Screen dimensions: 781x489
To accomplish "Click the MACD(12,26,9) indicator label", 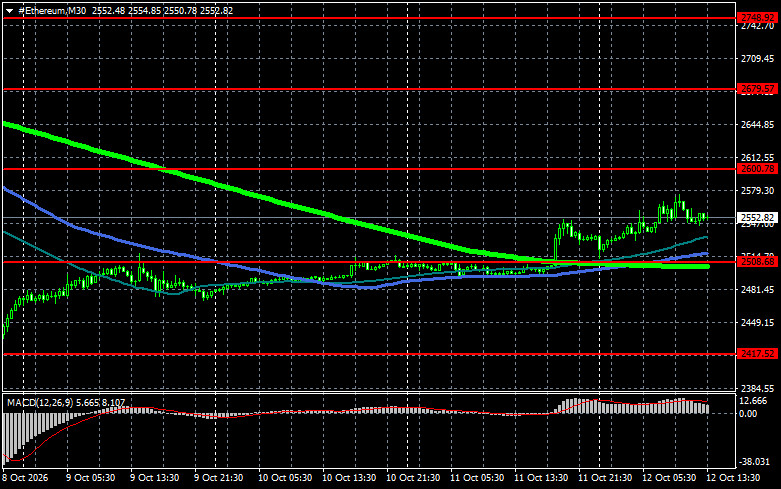I will pos(40,402).
